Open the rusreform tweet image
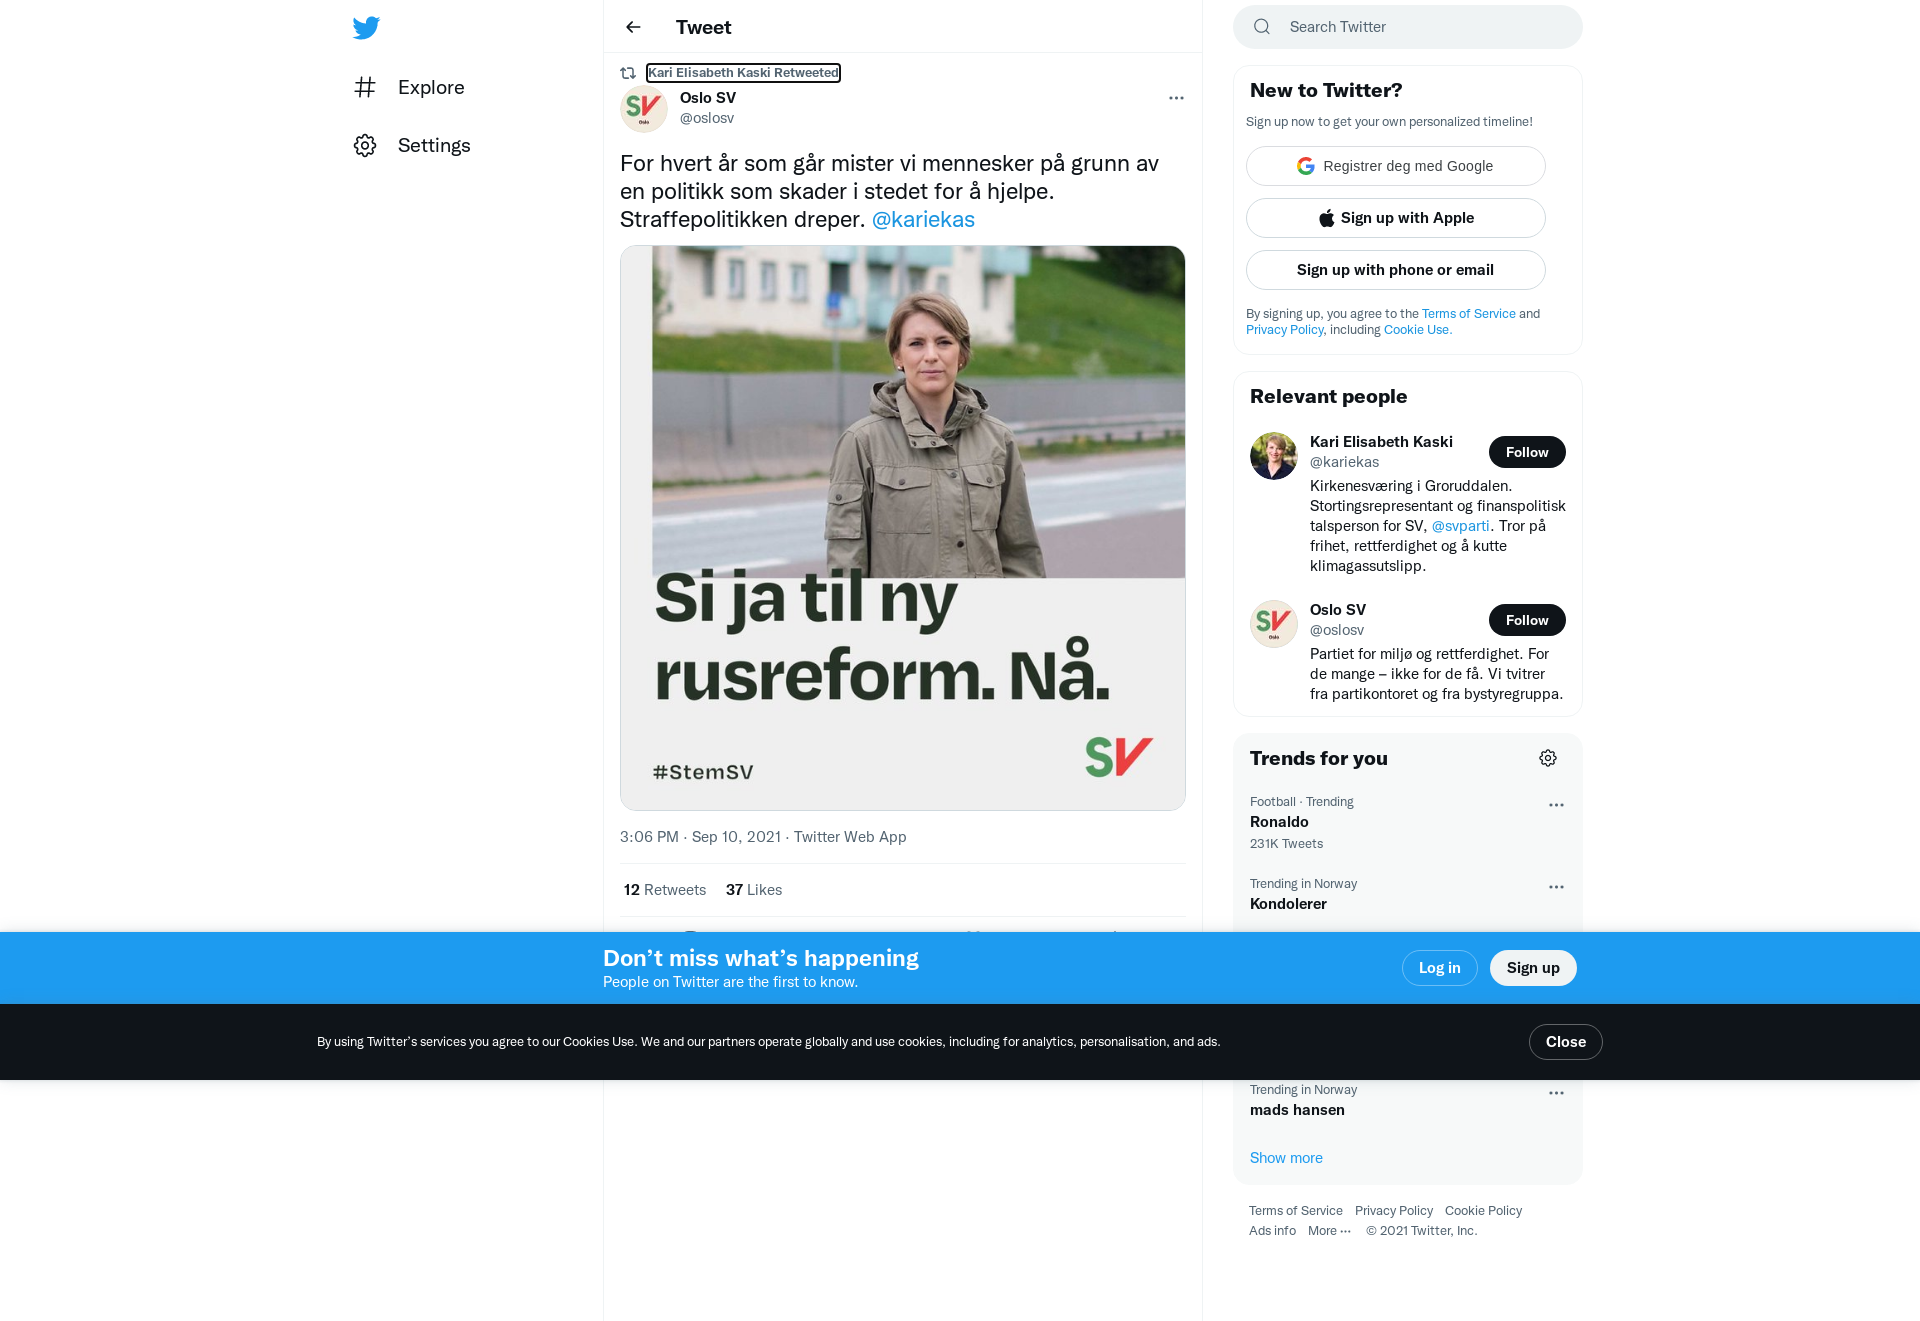Viewport: 1920px width, 1321px height. [903, 528]
